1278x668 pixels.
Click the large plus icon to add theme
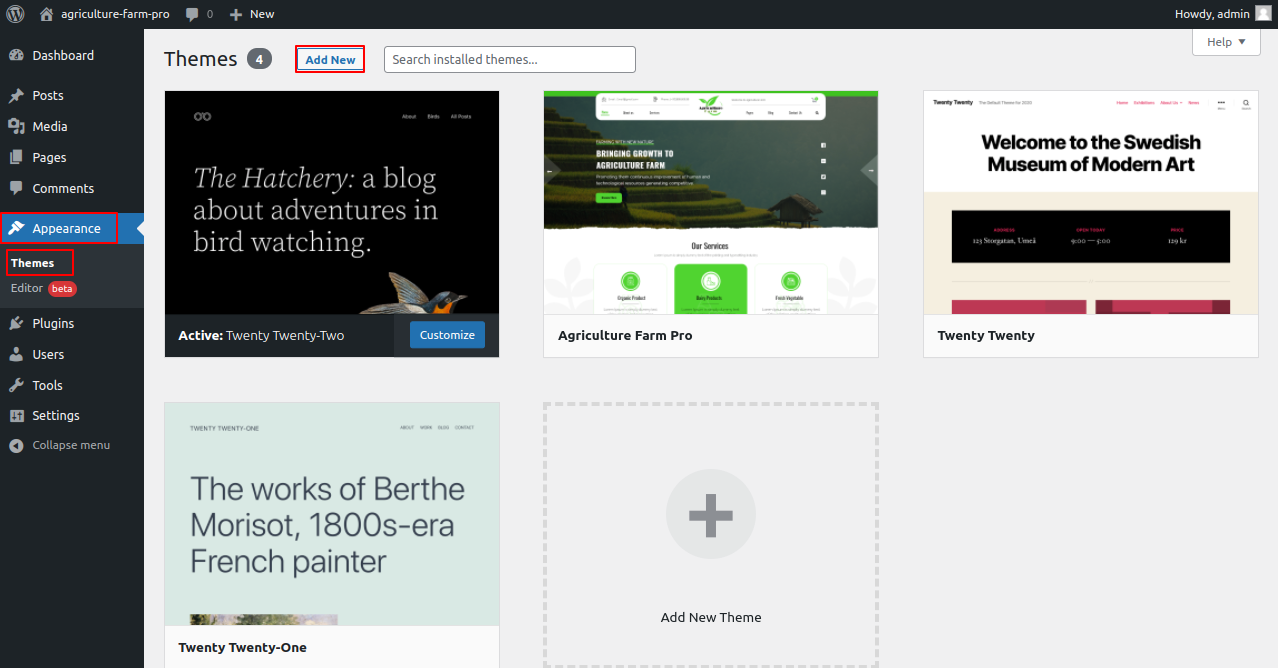[x=711, y=514]
